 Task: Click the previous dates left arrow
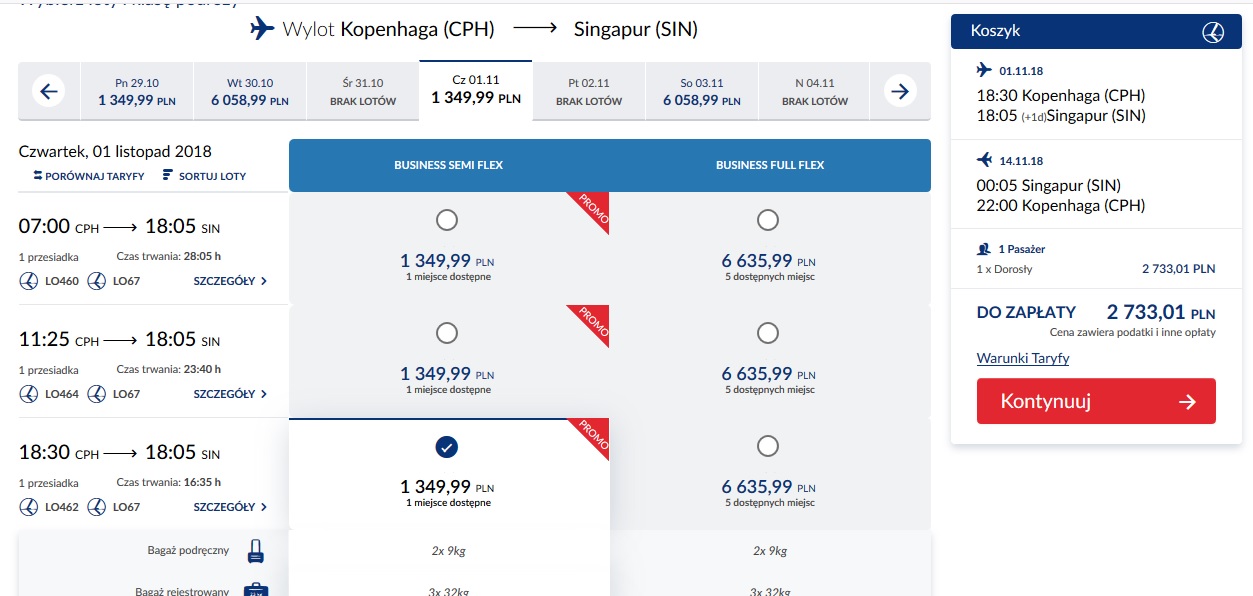click(49, 92)
